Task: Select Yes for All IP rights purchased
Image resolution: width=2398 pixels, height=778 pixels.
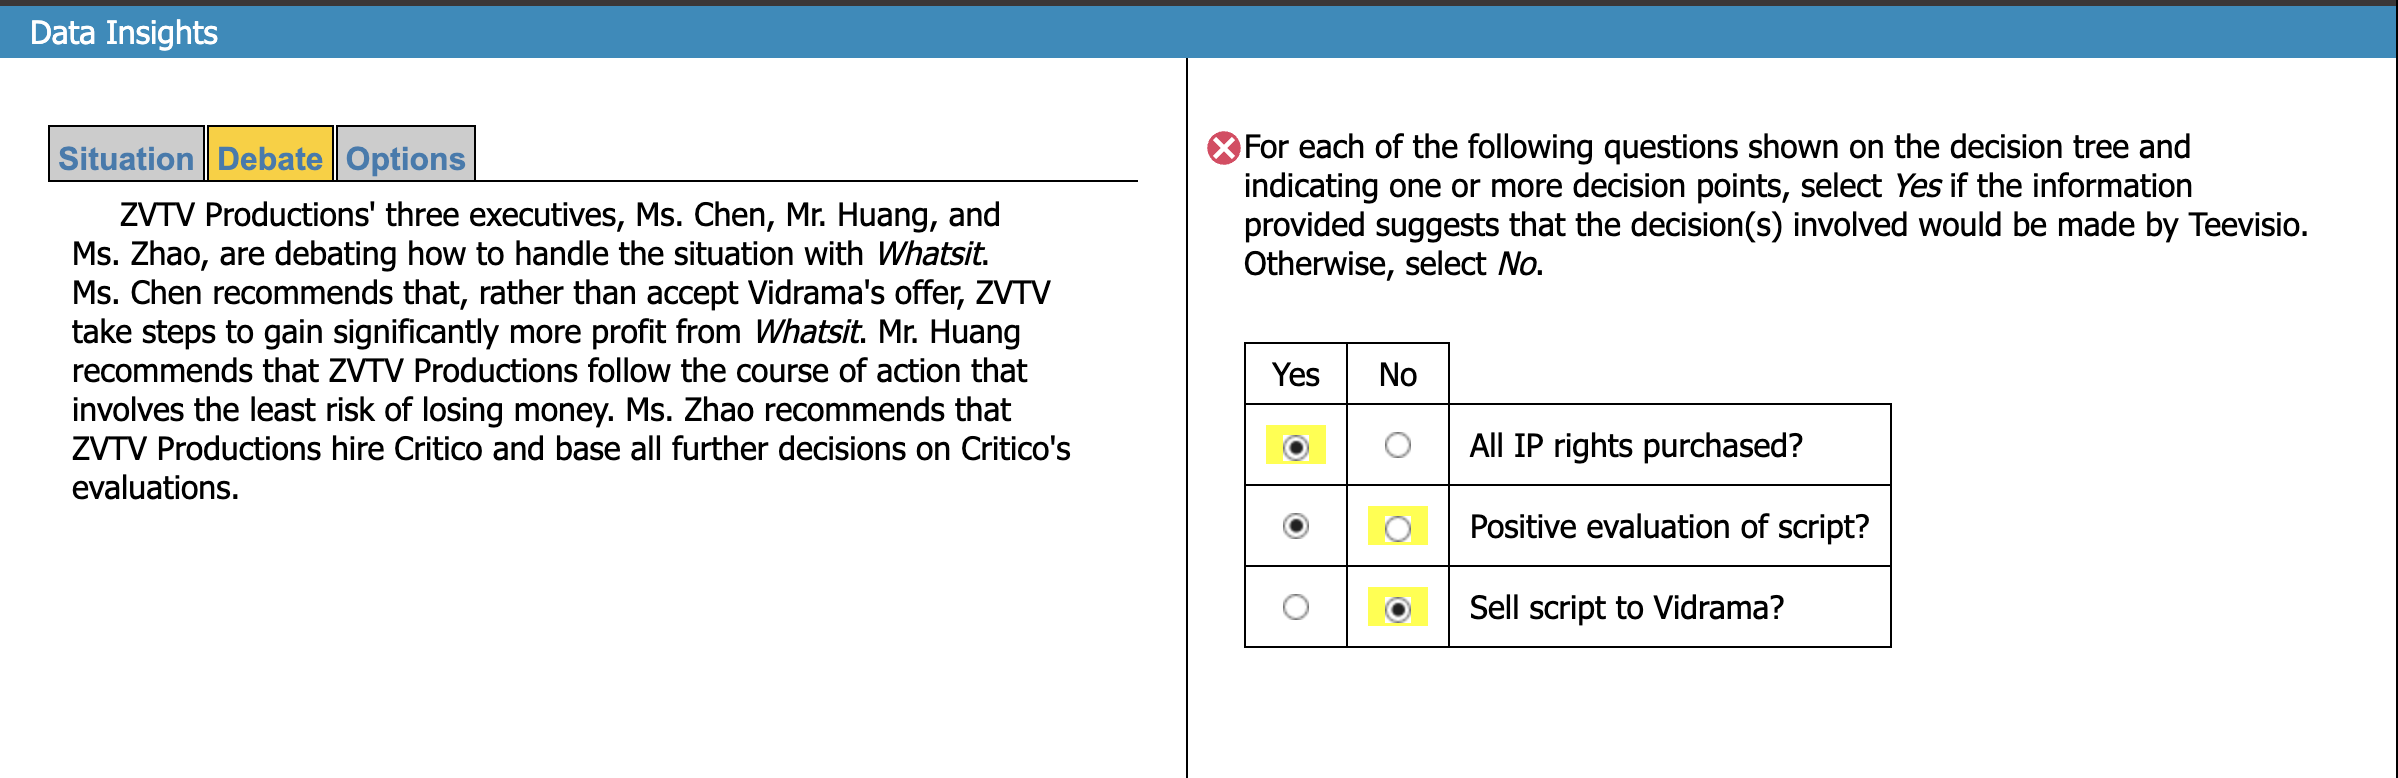Action: (x=1296, y=446)
